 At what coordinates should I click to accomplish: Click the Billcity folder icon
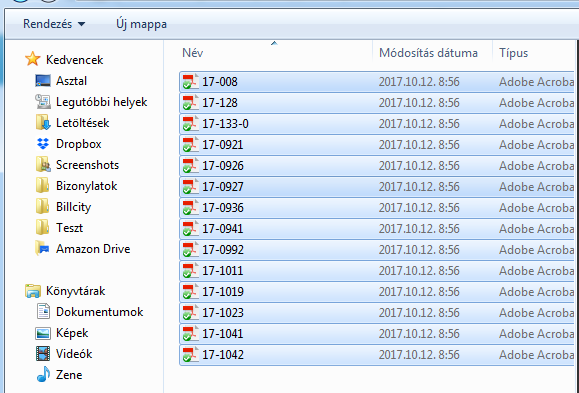(42, 207)
